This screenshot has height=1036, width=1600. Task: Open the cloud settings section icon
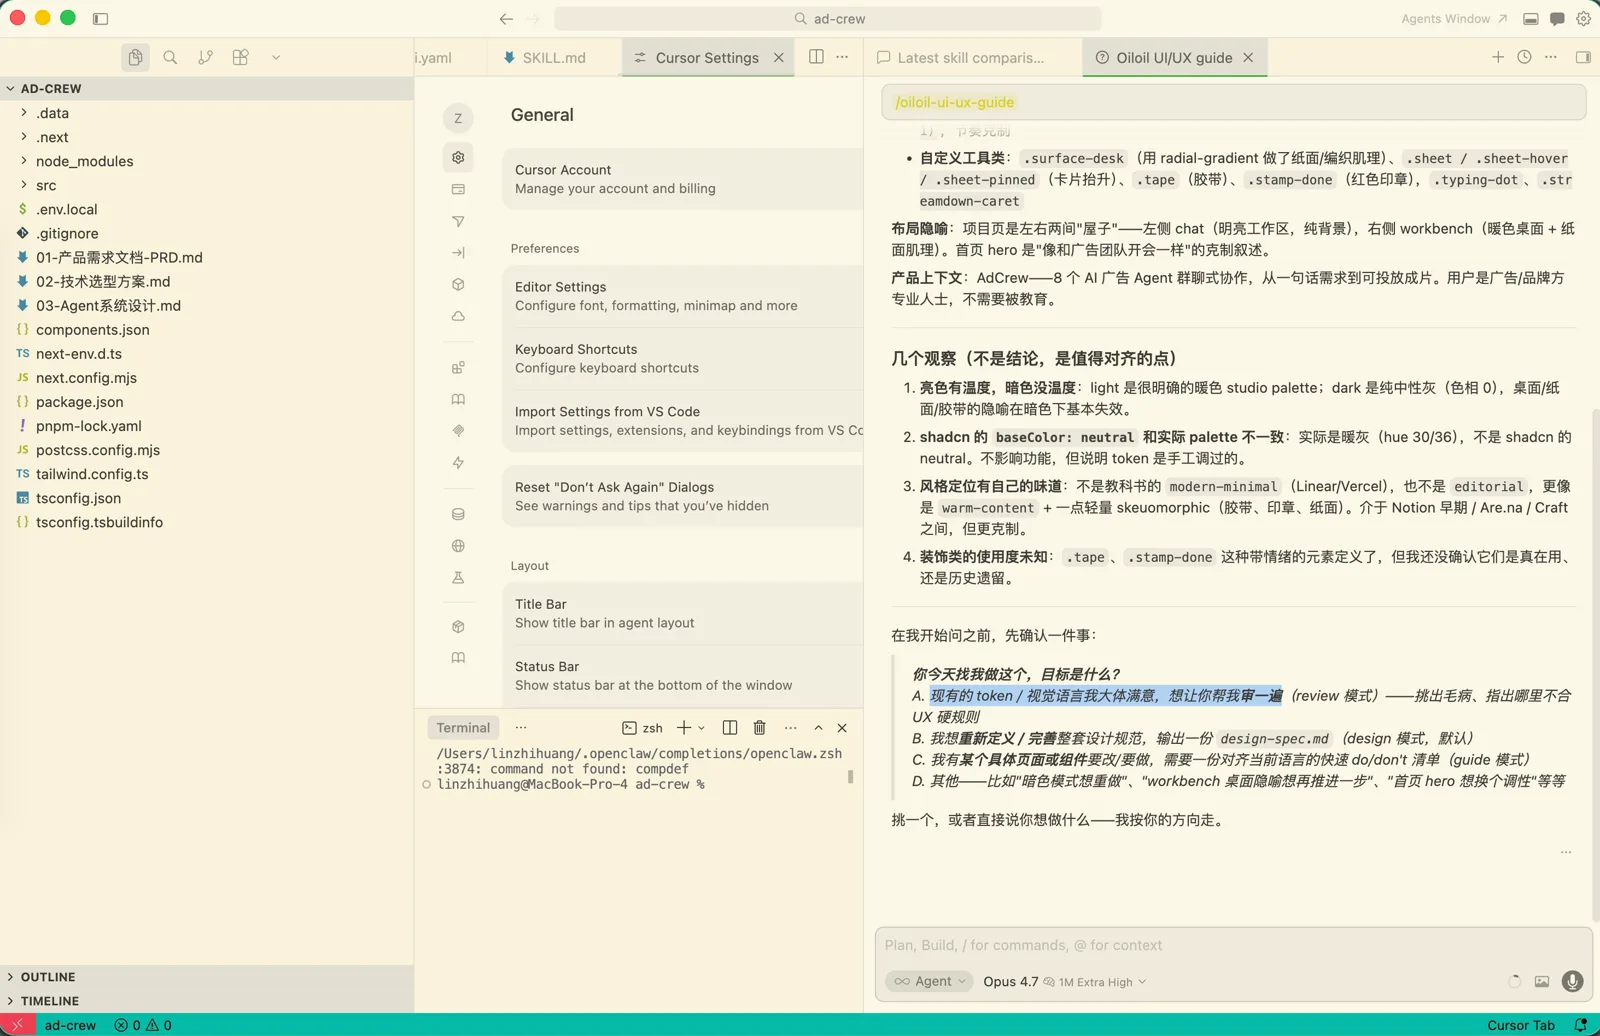tap(458, 316)
